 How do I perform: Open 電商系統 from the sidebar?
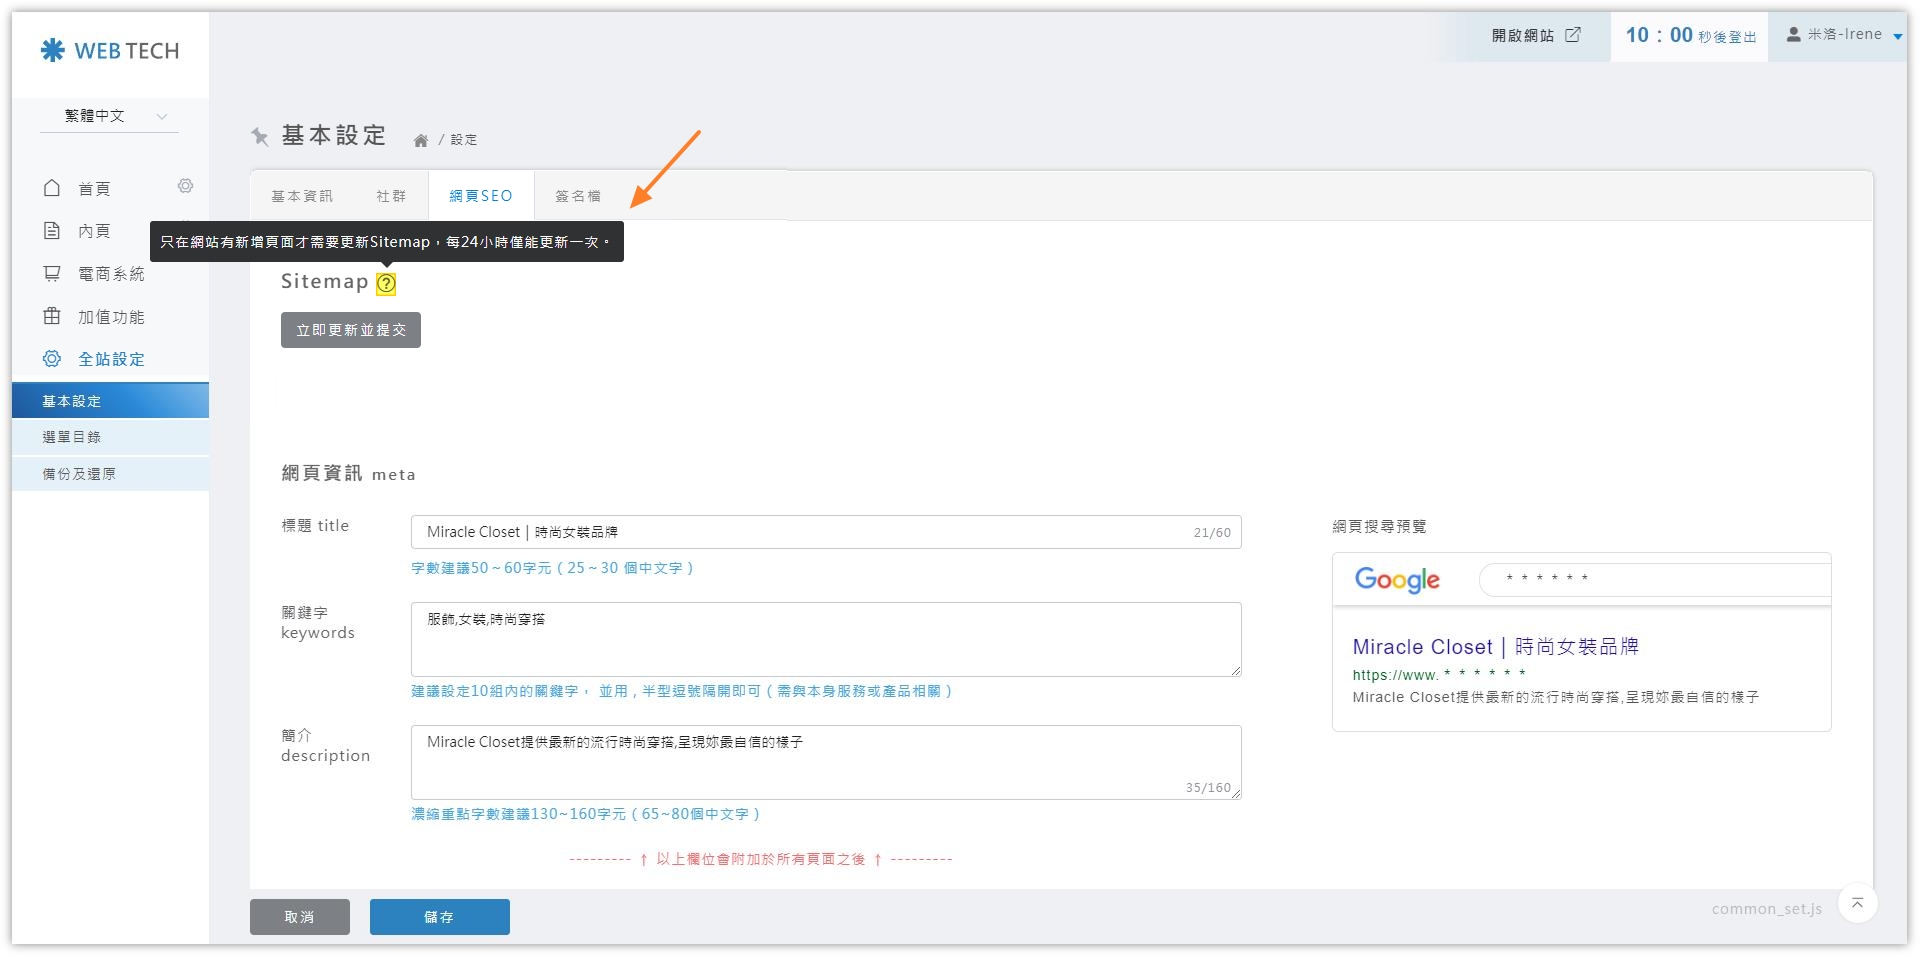coord(110,274)
